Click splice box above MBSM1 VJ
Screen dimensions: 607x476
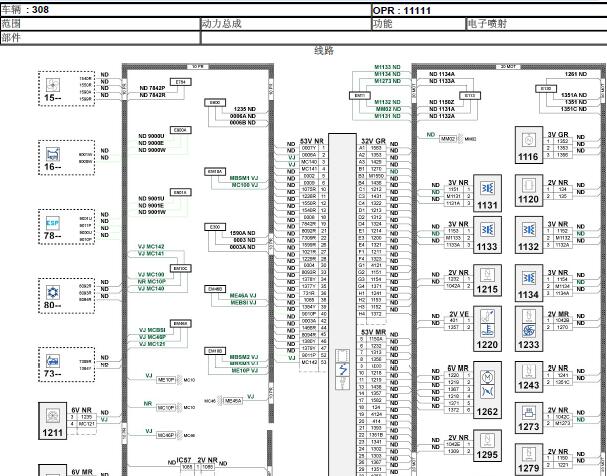click(x=215, y=171)
